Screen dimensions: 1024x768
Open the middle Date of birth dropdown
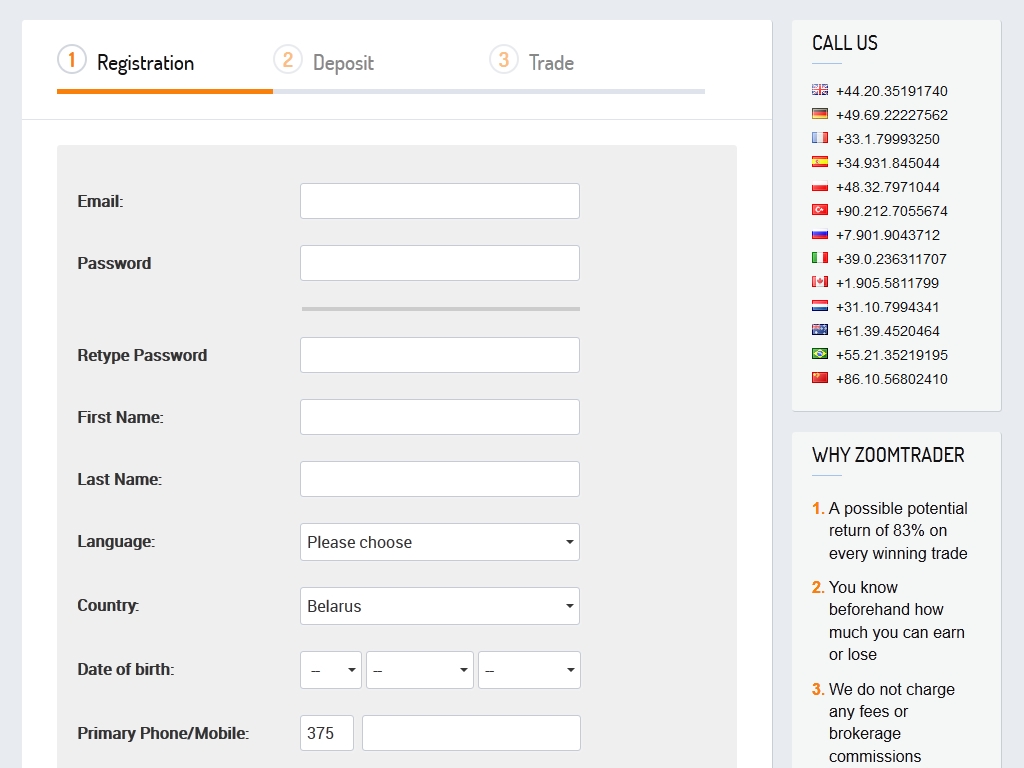coord(420,670)
